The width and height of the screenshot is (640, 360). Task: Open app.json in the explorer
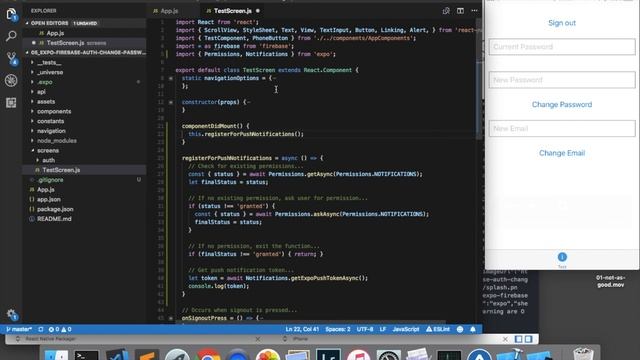(x=49, y=200)
